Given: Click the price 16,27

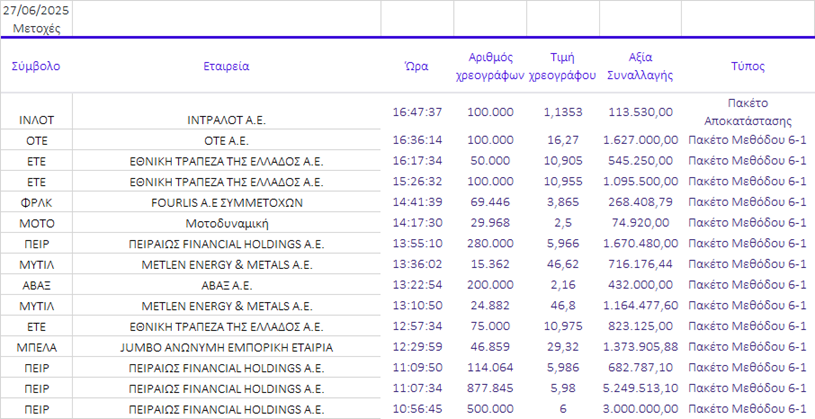Looking at the screenshot, I should [x=563, y=140].
